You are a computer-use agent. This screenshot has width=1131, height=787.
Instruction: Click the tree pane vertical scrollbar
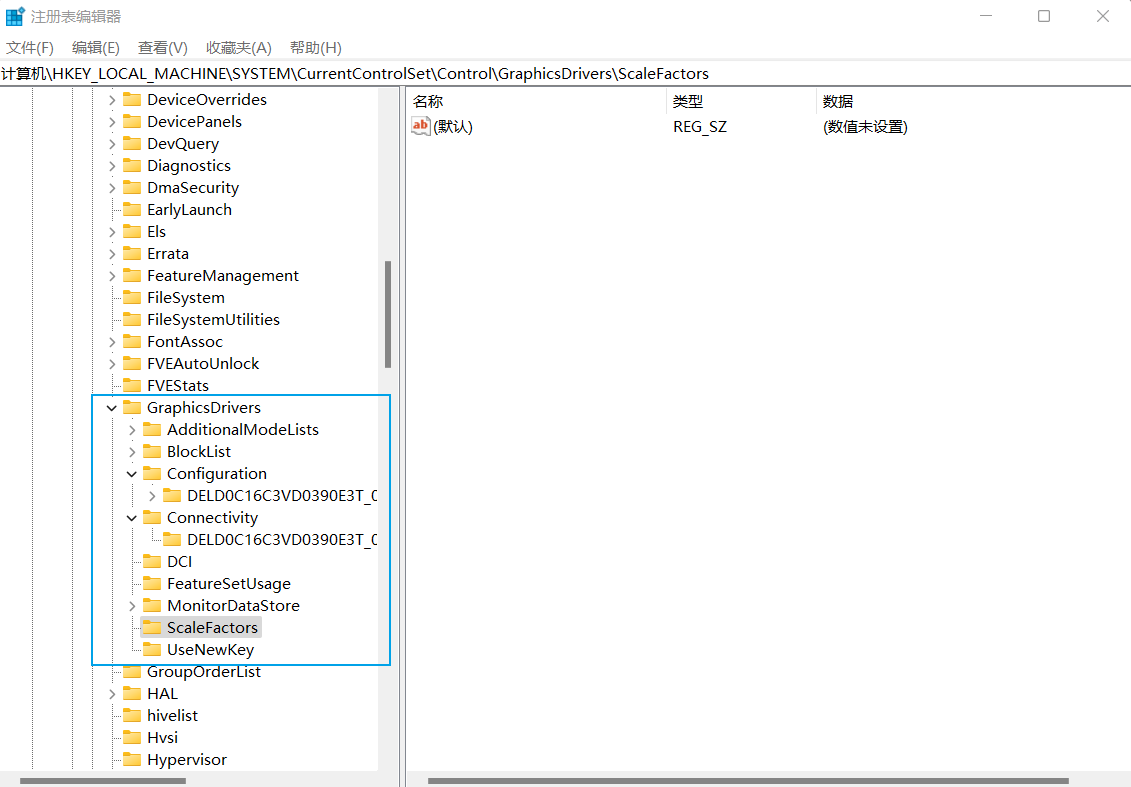click(388, 314)
